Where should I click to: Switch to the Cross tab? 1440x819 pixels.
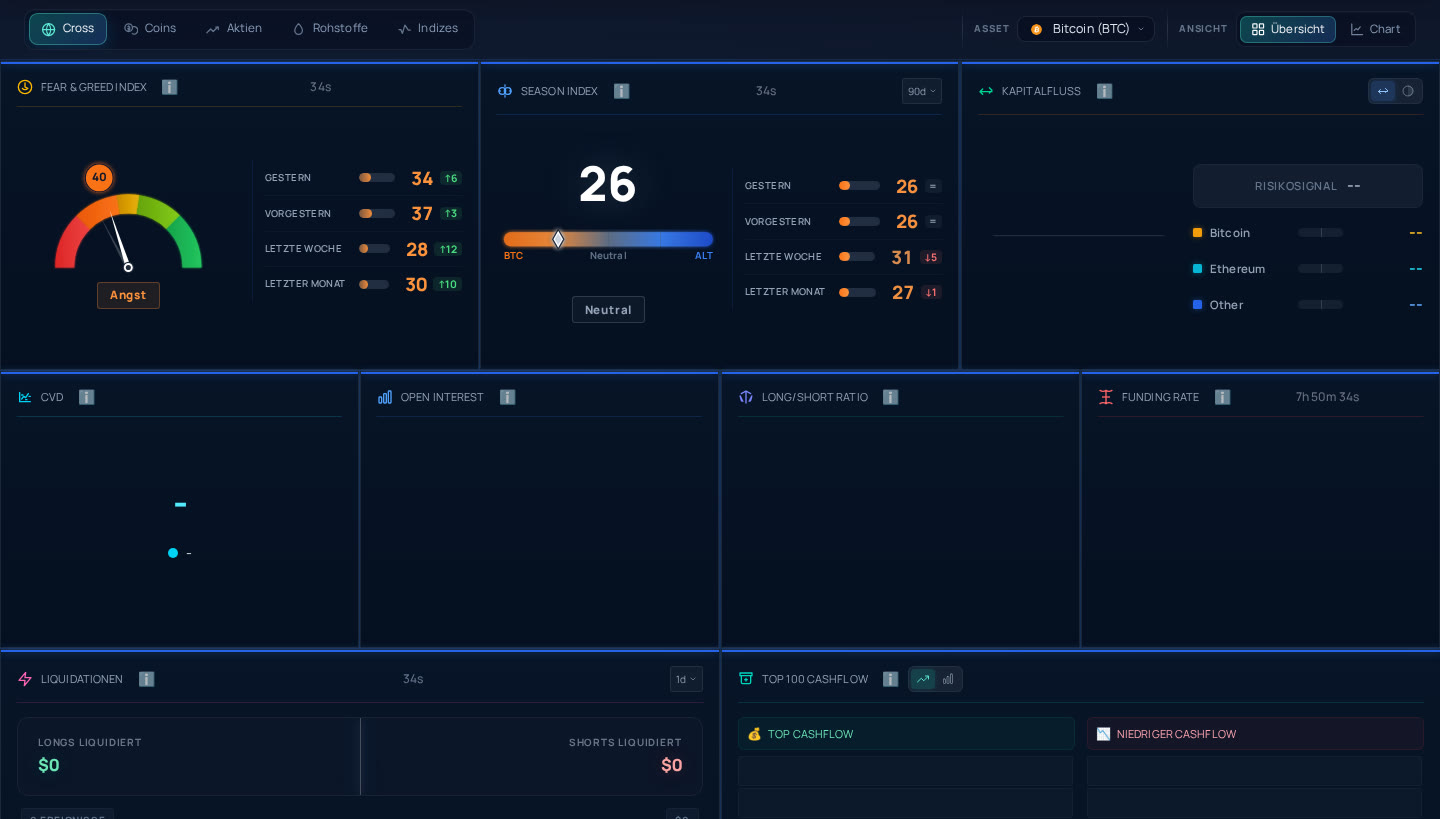click(68, 29)
